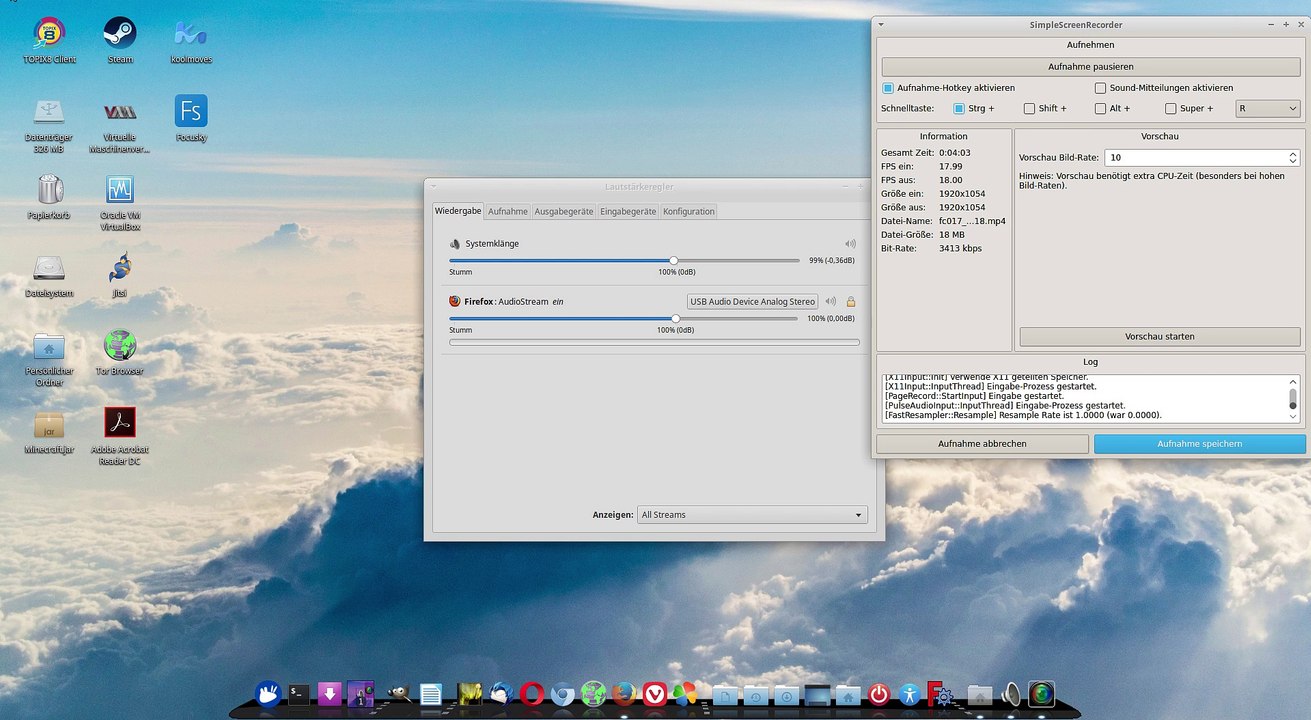
Task: Launch Vivaldi browser from the dock
Action: [654, 694]
